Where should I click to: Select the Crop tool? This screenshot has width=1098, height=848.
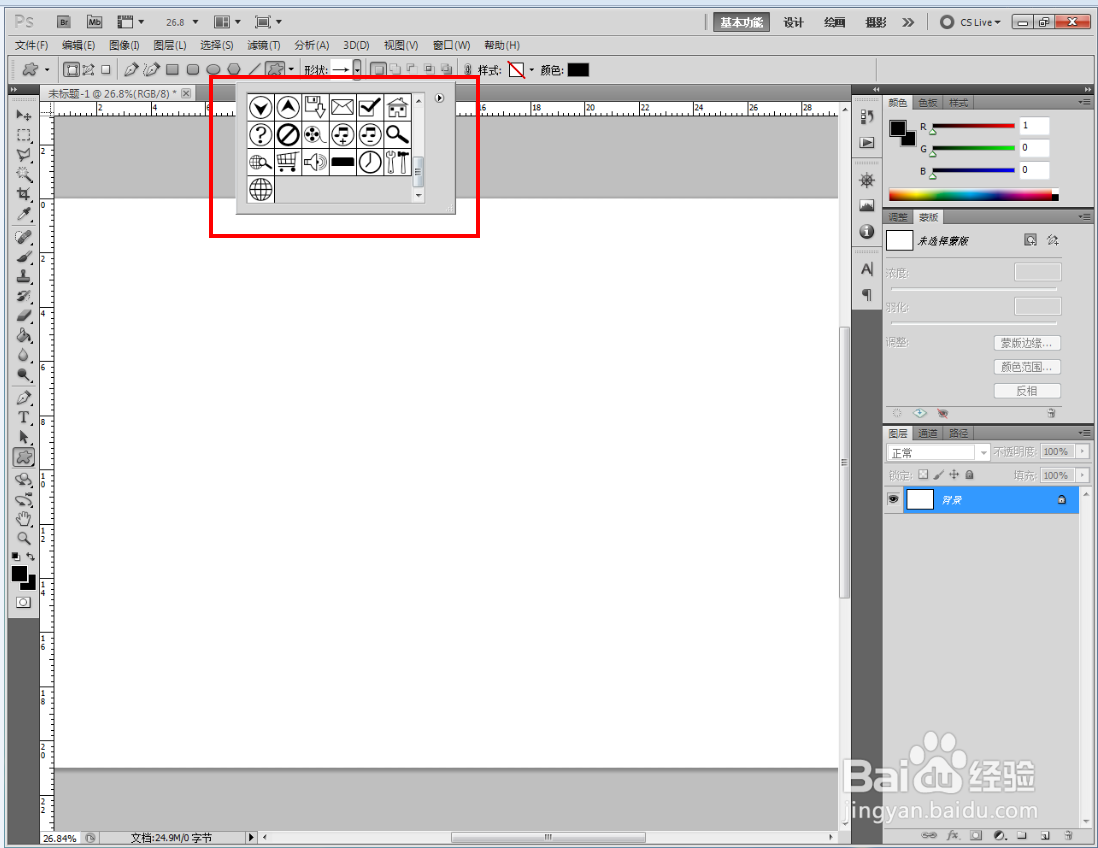coord(24,194)
